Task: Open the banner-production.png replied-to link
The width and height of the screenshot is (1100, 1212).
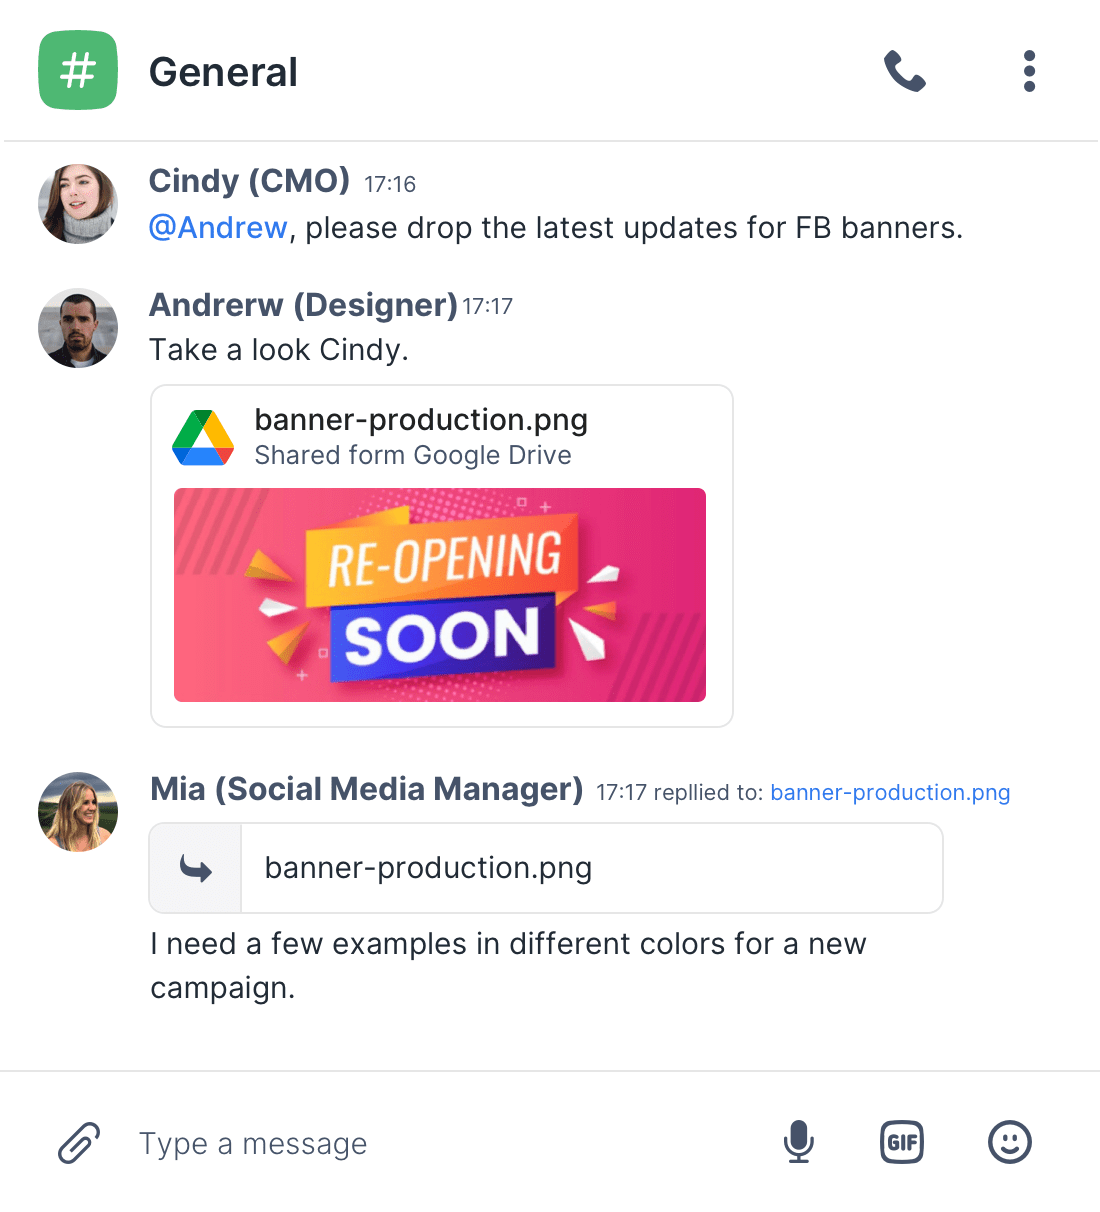Action: click(890, 793)
